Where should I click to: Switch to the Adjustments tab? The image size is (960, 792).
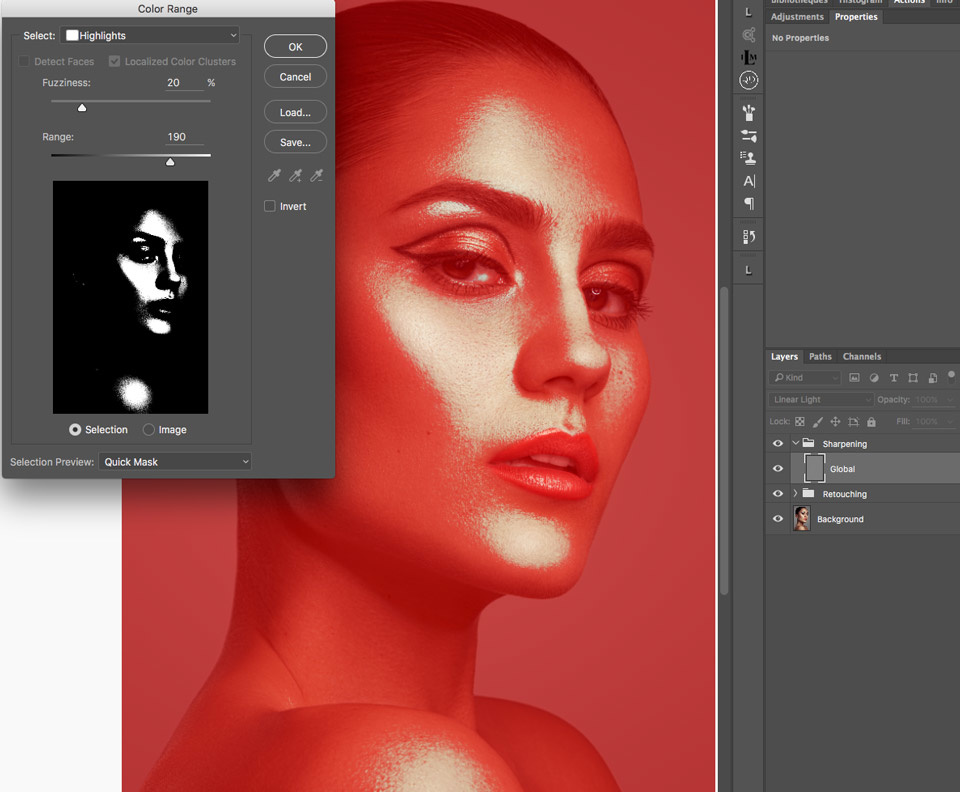point(797,17)
